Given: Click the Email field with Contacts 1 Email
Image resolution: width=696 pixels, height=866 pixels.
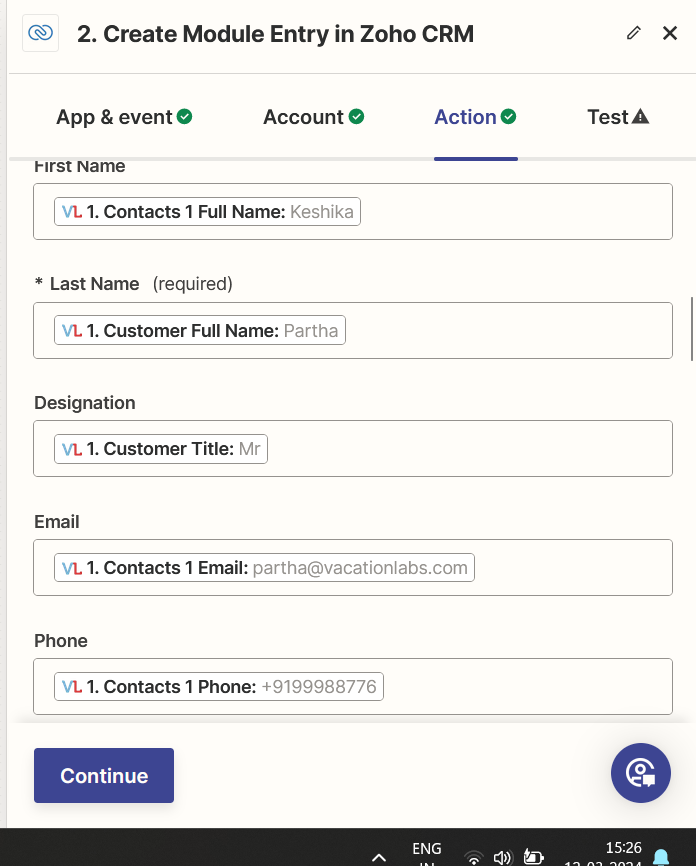Looking at the screenshot, I should click(x=265, y=568).
